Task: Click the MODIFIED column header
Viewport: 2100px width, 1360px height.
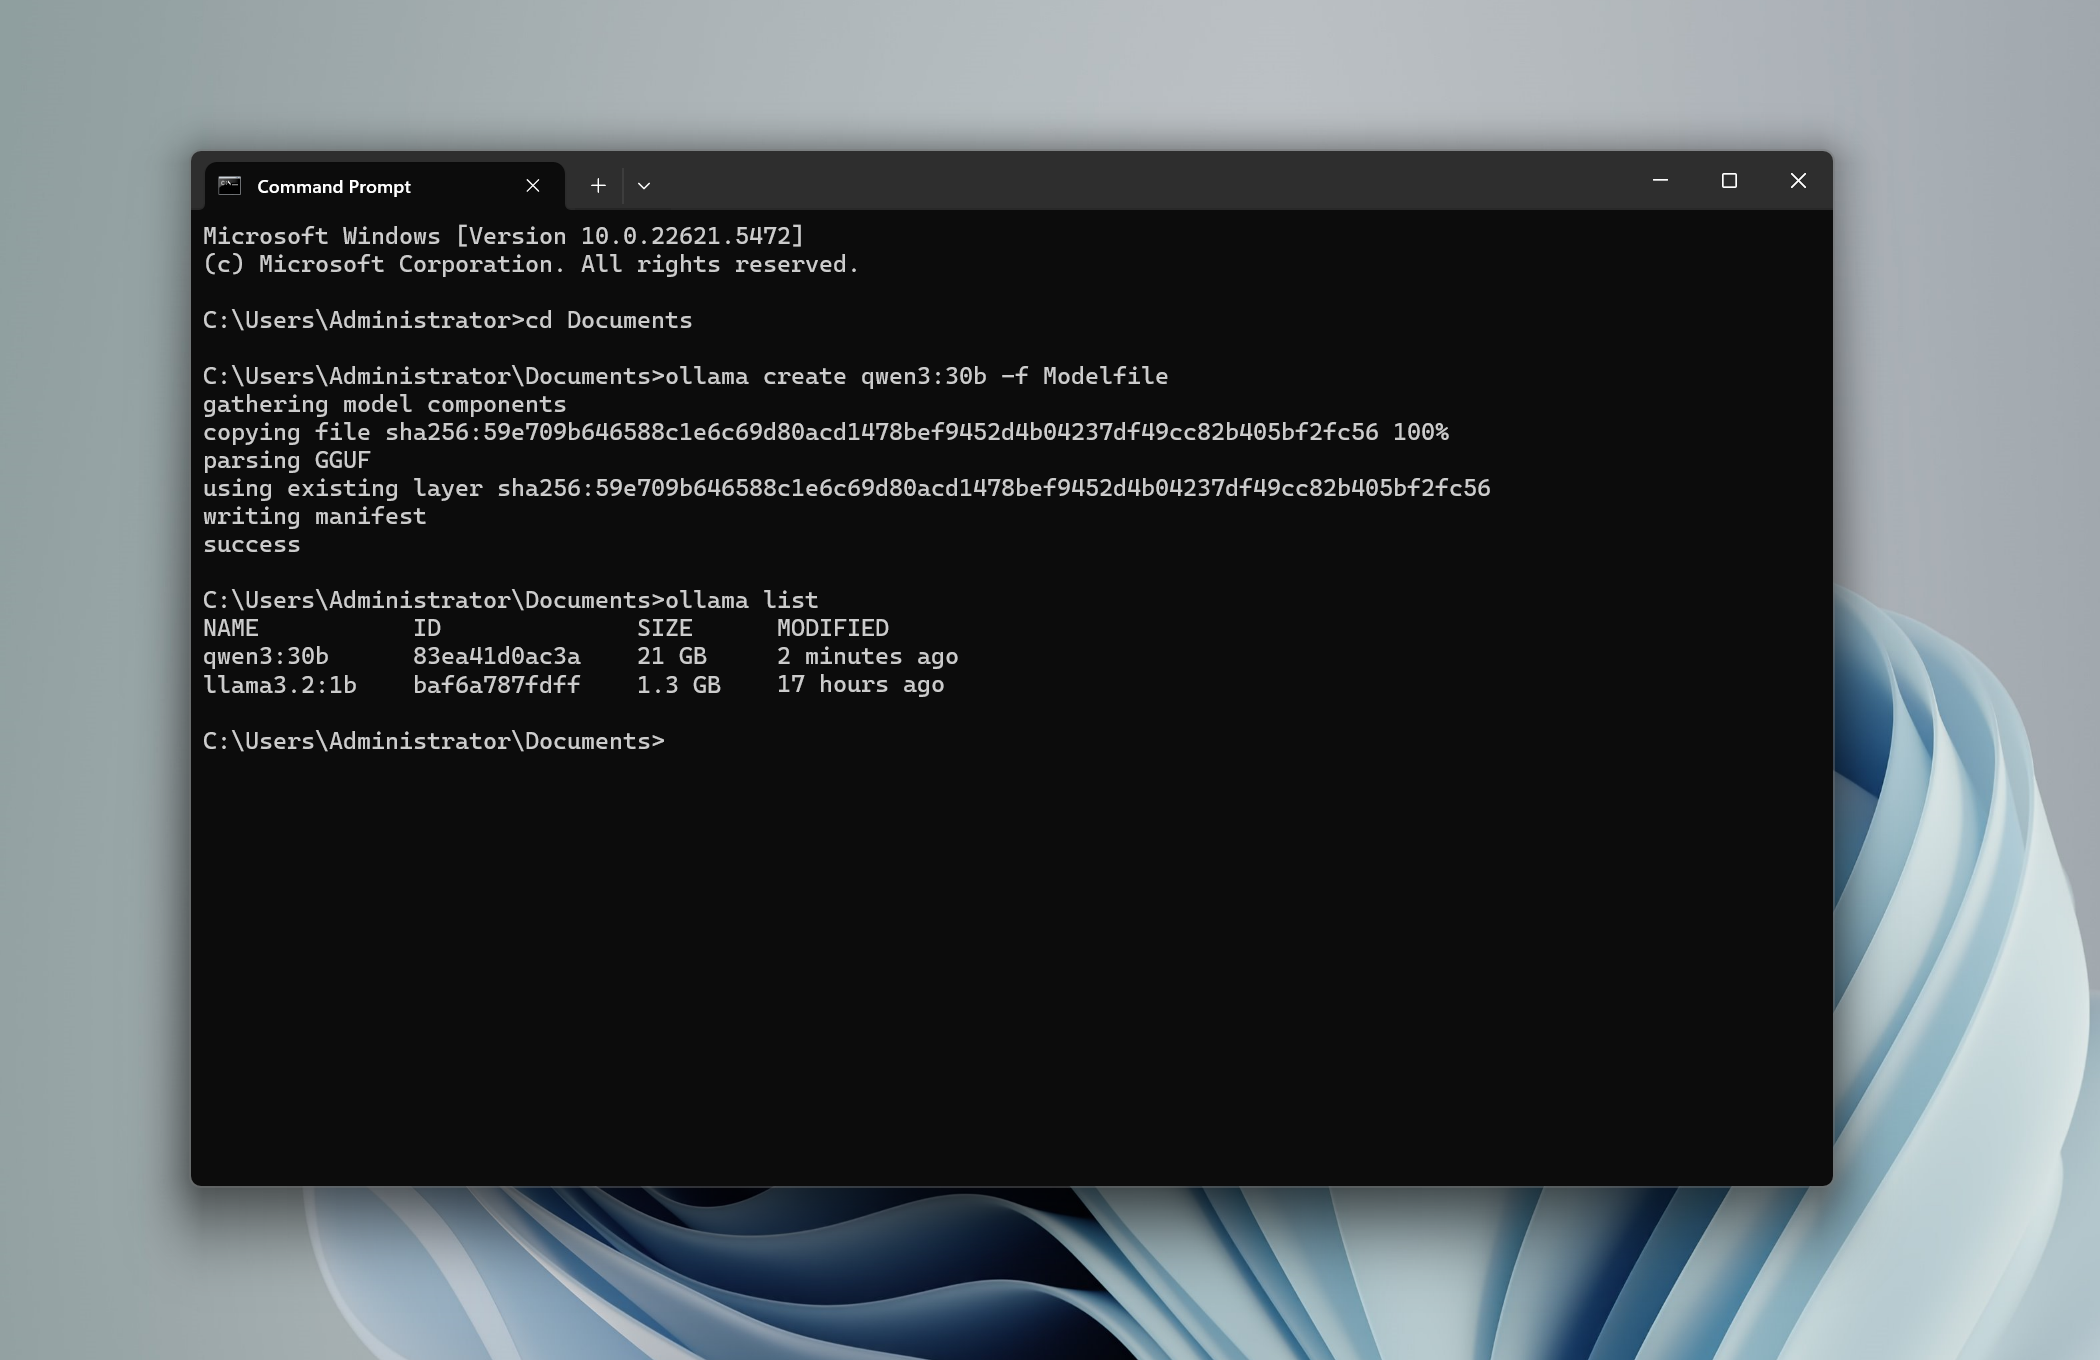Action: pyautogui.click(x=833, y=628)
